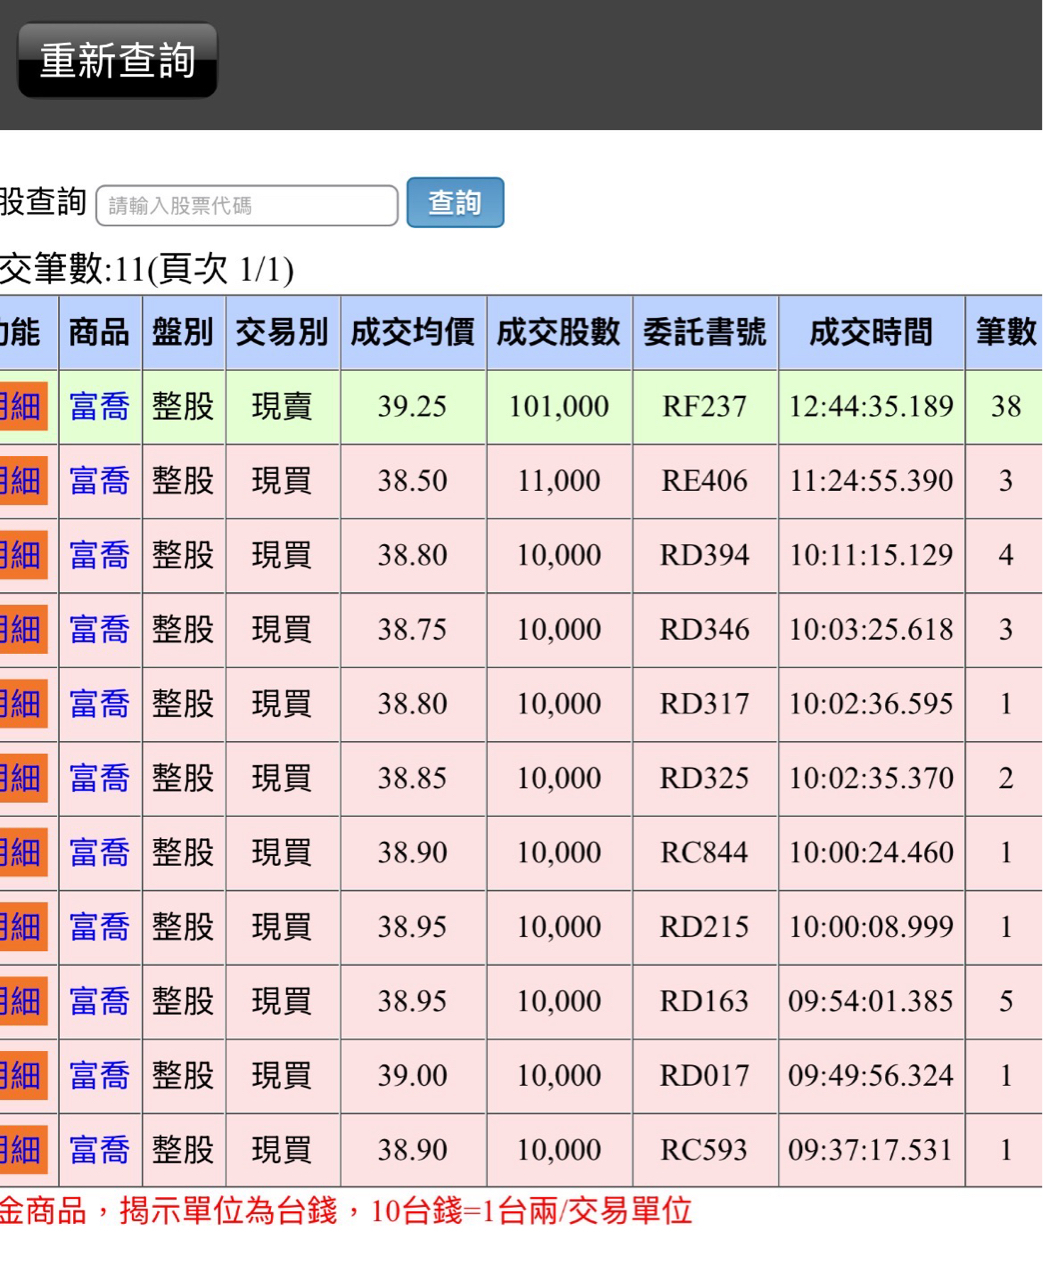Open 富喬 link in the RD163 row
Image resolution: width=1043 pixels, height=1280 pixels.
tap(100, 1001)
